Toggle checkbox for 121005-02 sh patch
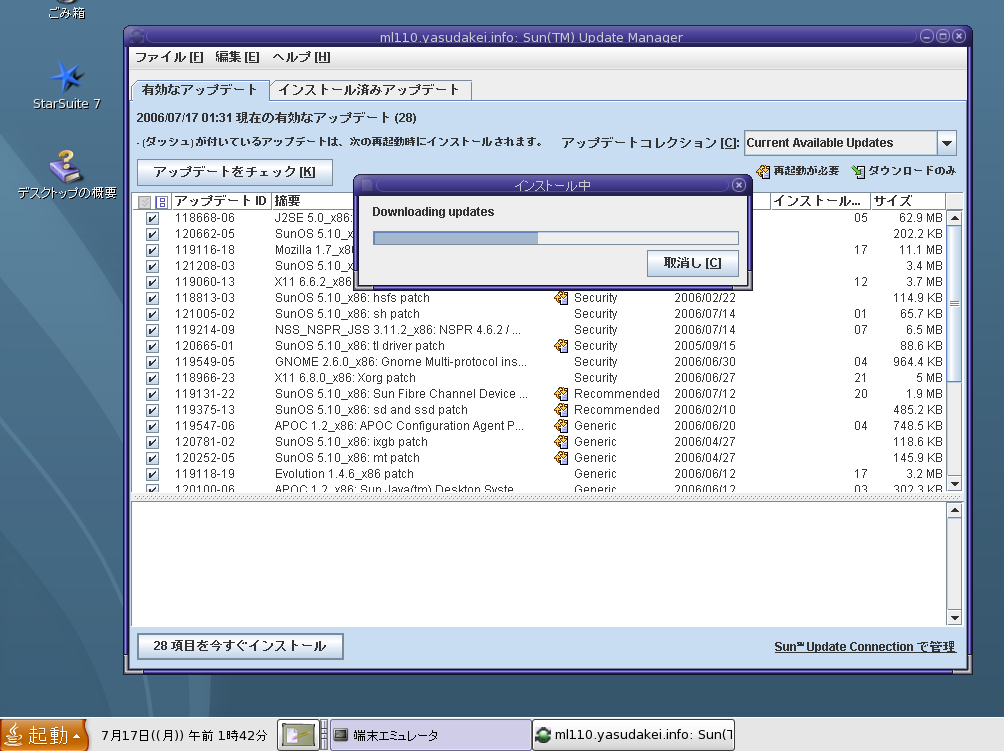Viewport: 1004px width, 751px height. (x=152, y=314)
